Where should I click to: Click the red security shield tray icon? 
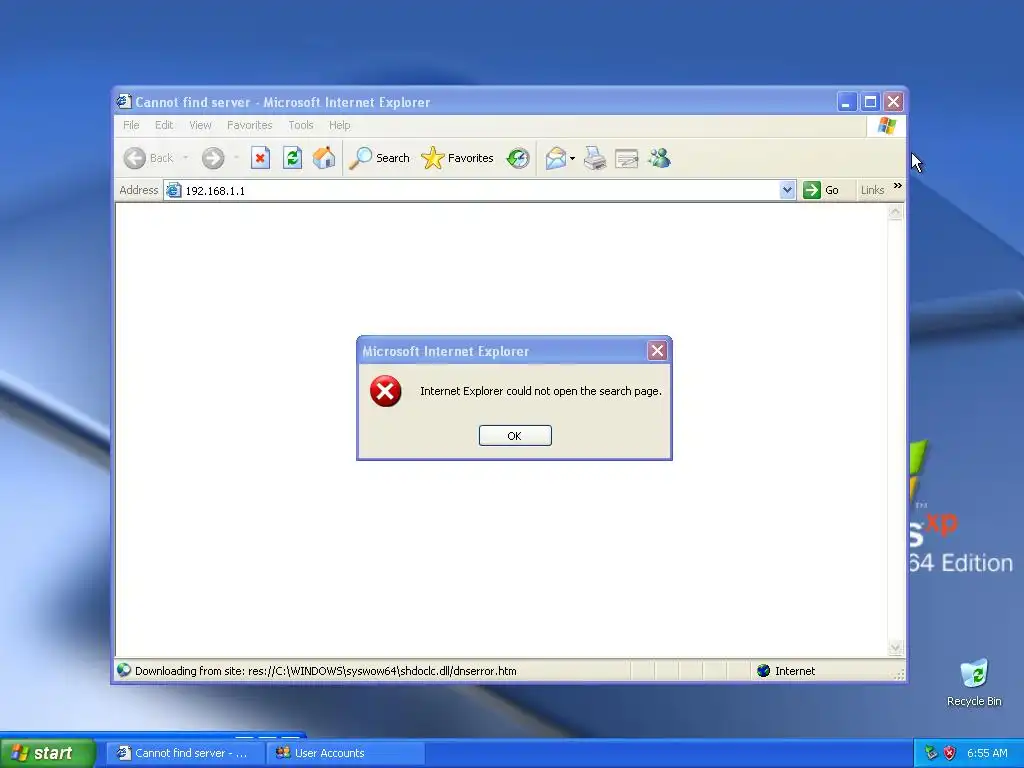tap(950, 753)
